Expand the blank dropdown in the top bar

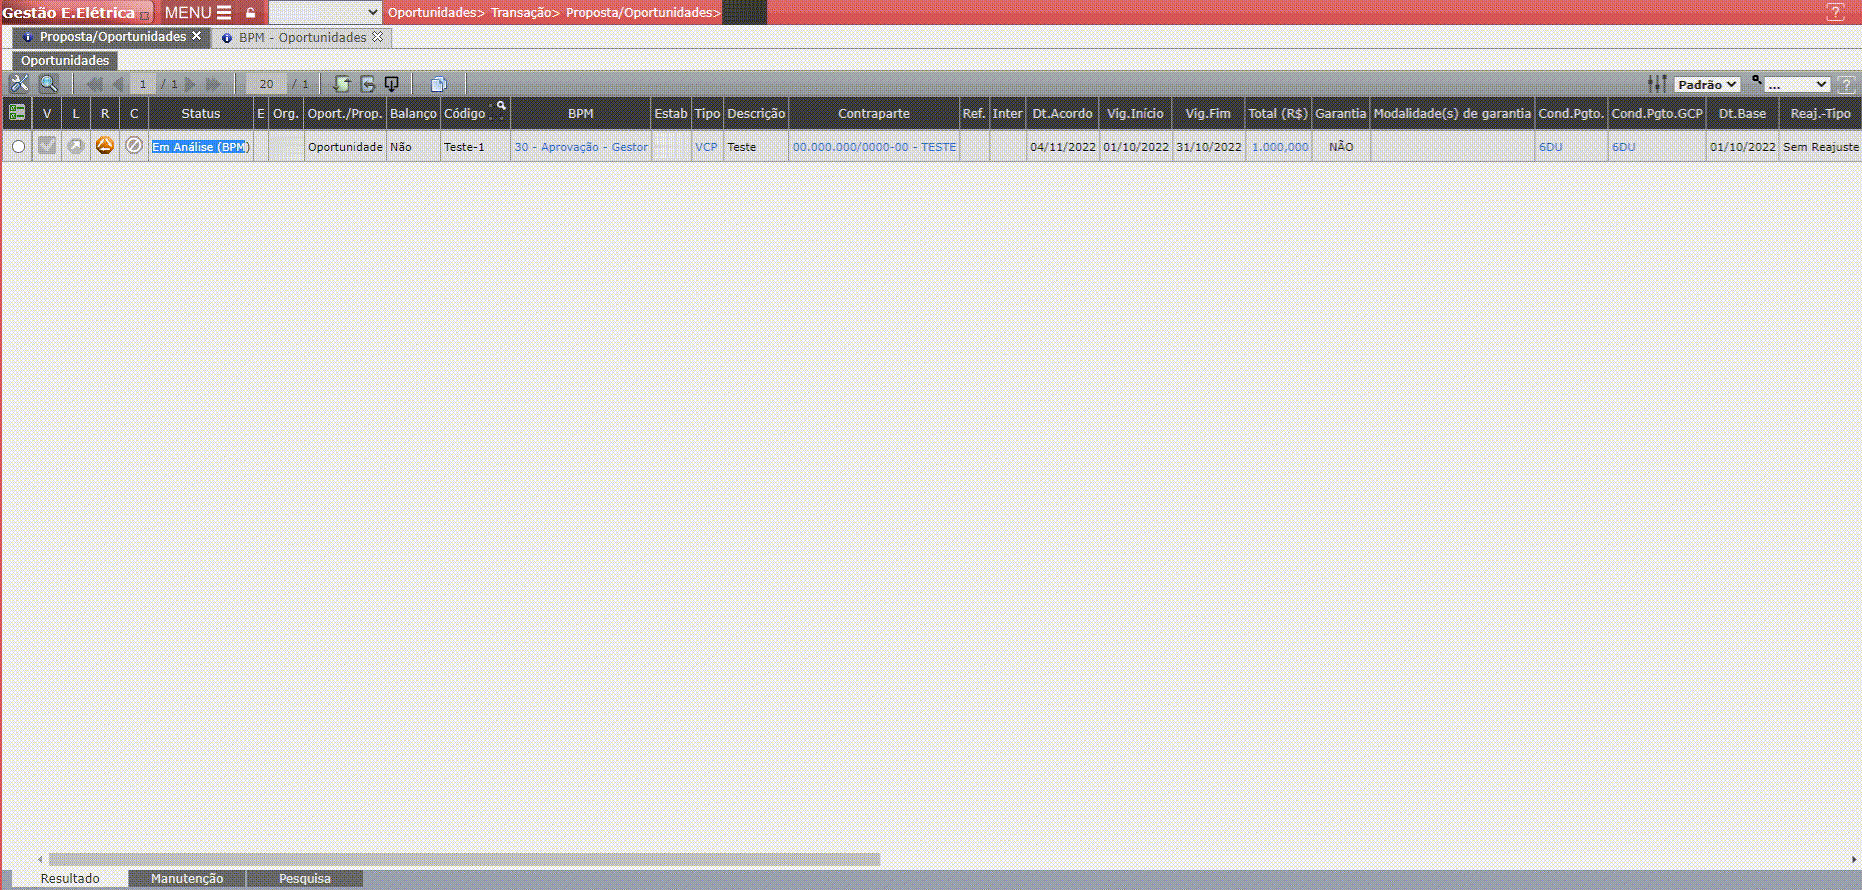click(325, 12)
